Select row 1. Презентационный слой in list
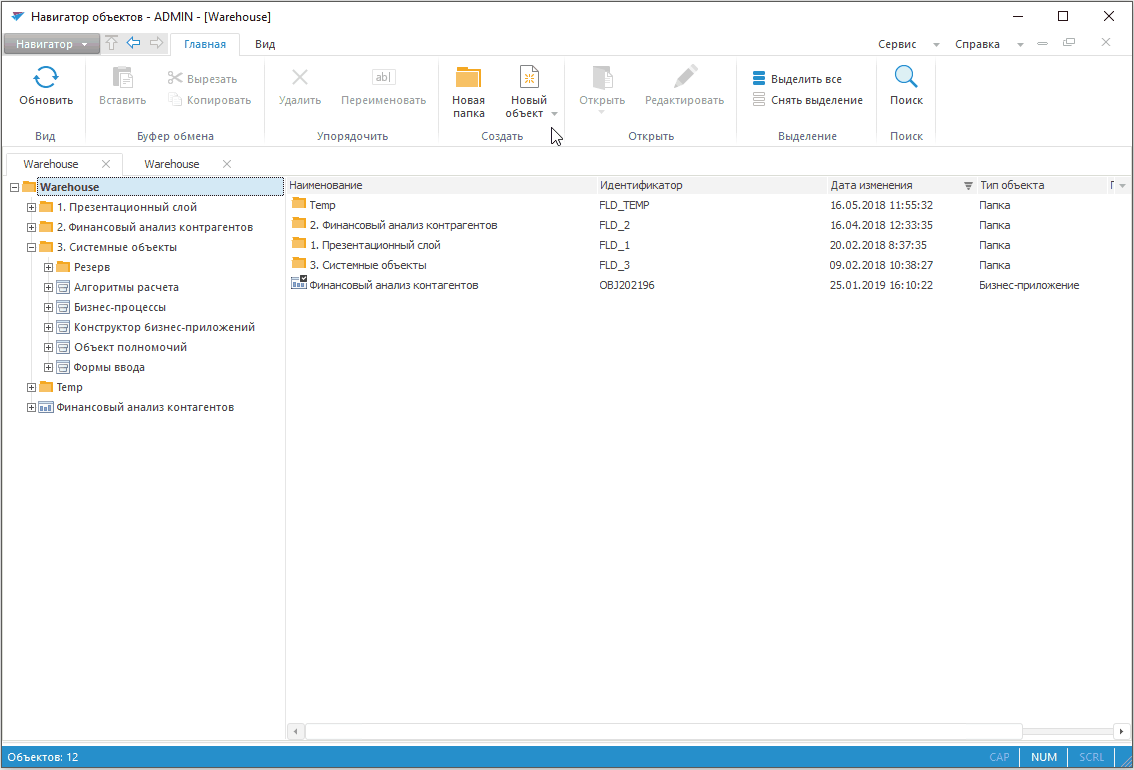The width and height of the screenshot is (1134, 770). click(709, 245)
